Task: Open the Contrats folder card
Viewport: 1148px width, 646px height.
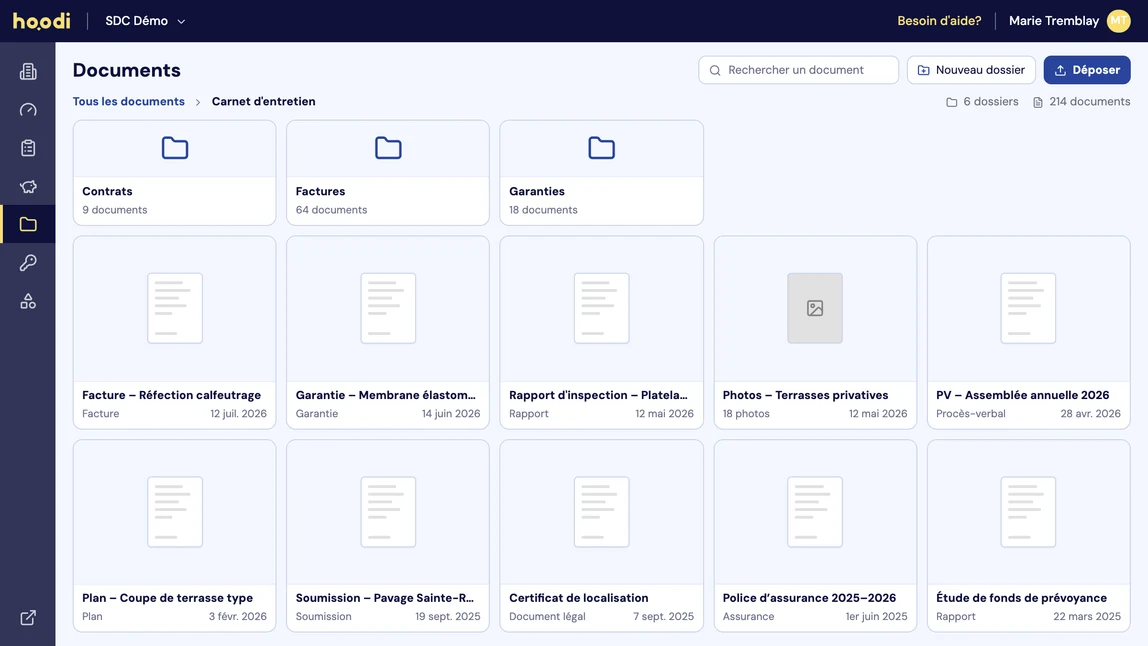Action: pos(174,173)
